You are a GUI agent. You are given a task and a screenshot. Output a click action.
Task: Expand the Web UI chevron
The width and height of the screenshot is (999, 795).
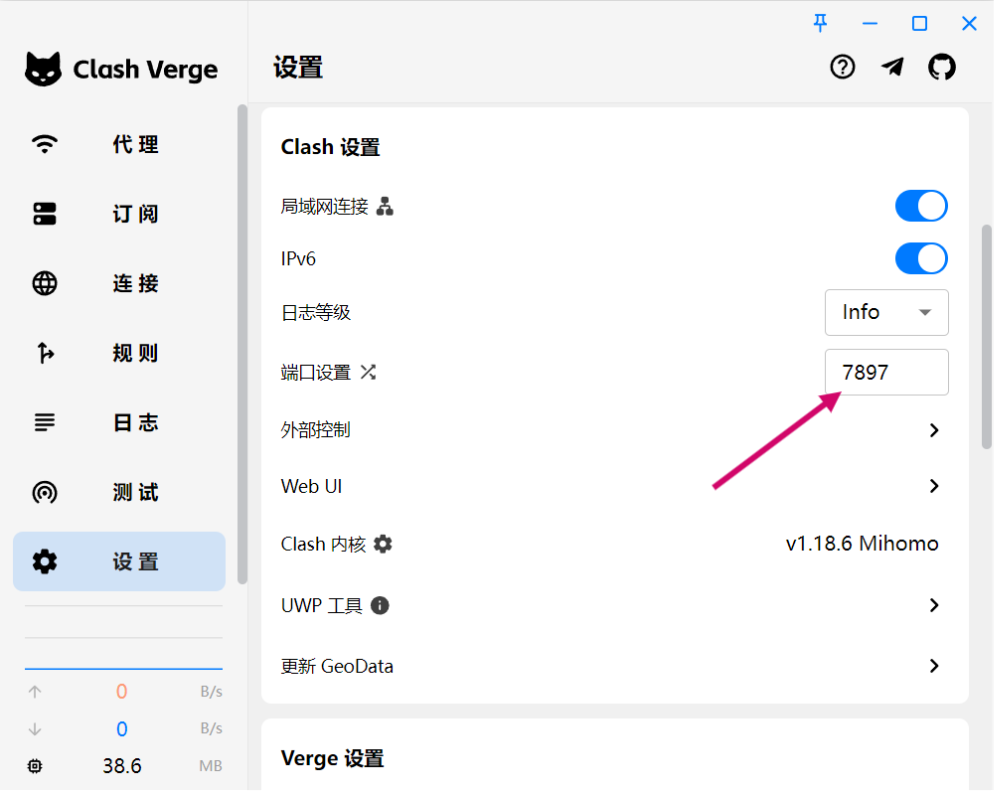934,487
